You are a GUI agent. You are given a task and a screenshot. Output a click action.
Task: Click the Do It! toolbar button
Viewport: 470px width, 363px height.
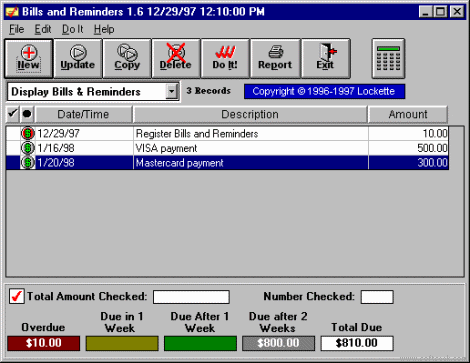pos(225,58)
